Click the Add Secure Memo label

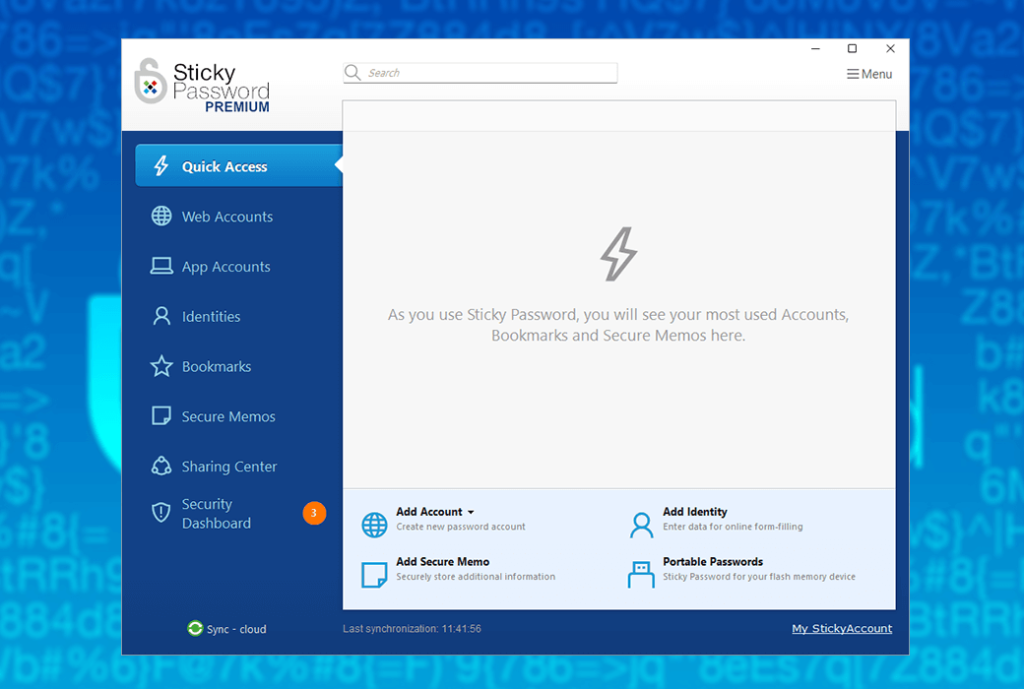pyautogui.click(x=443, y=562)
